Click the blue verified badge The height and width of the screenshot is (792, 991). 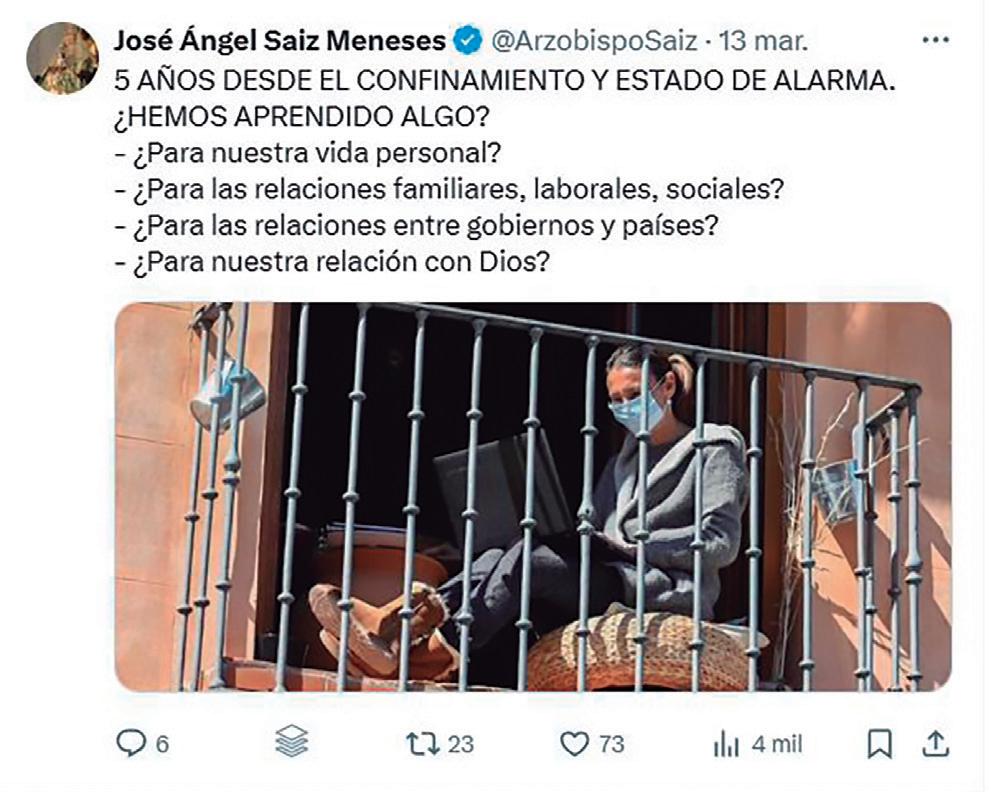[467, 41]
